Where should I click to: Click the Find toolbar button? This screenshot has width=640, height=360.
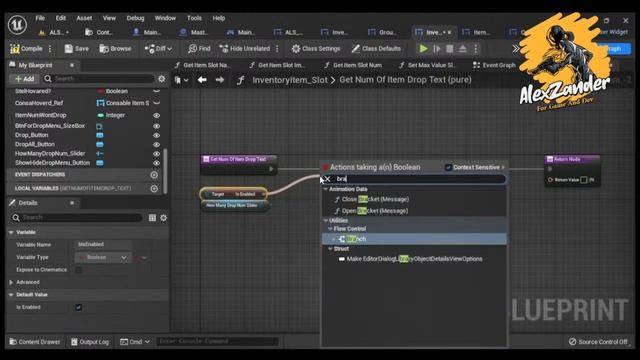(199, 49)
